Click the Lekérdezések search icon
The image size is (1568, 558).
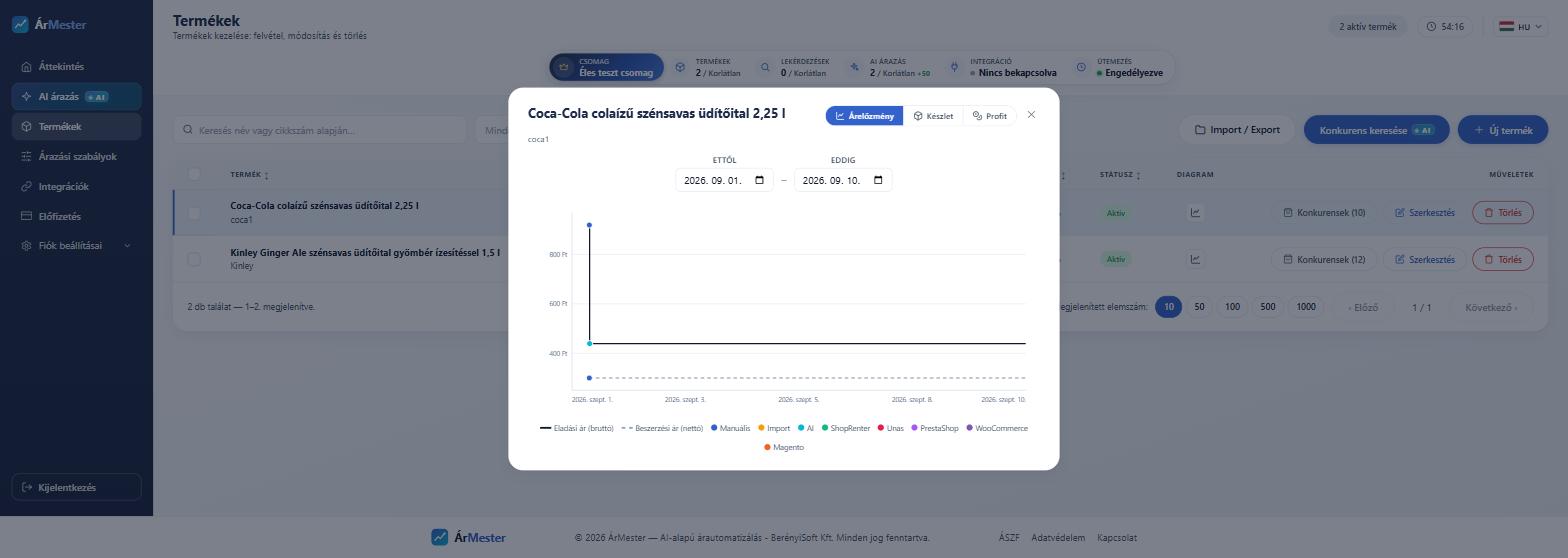click(x=765, y=67)
